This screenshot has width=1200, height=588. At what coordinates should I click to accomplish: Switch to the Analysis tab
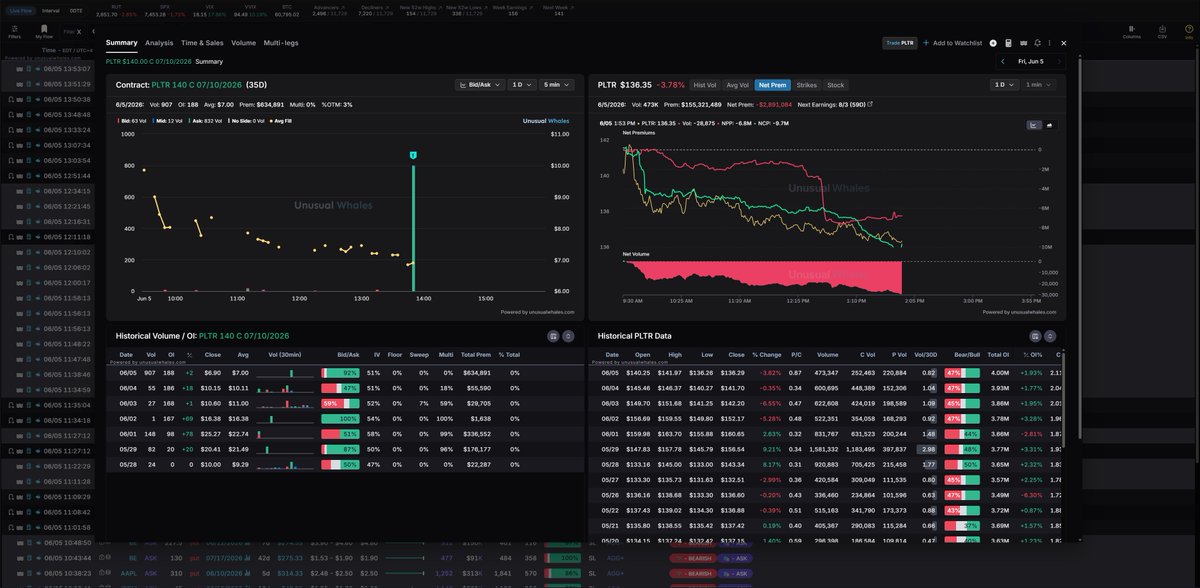[159, 43]
